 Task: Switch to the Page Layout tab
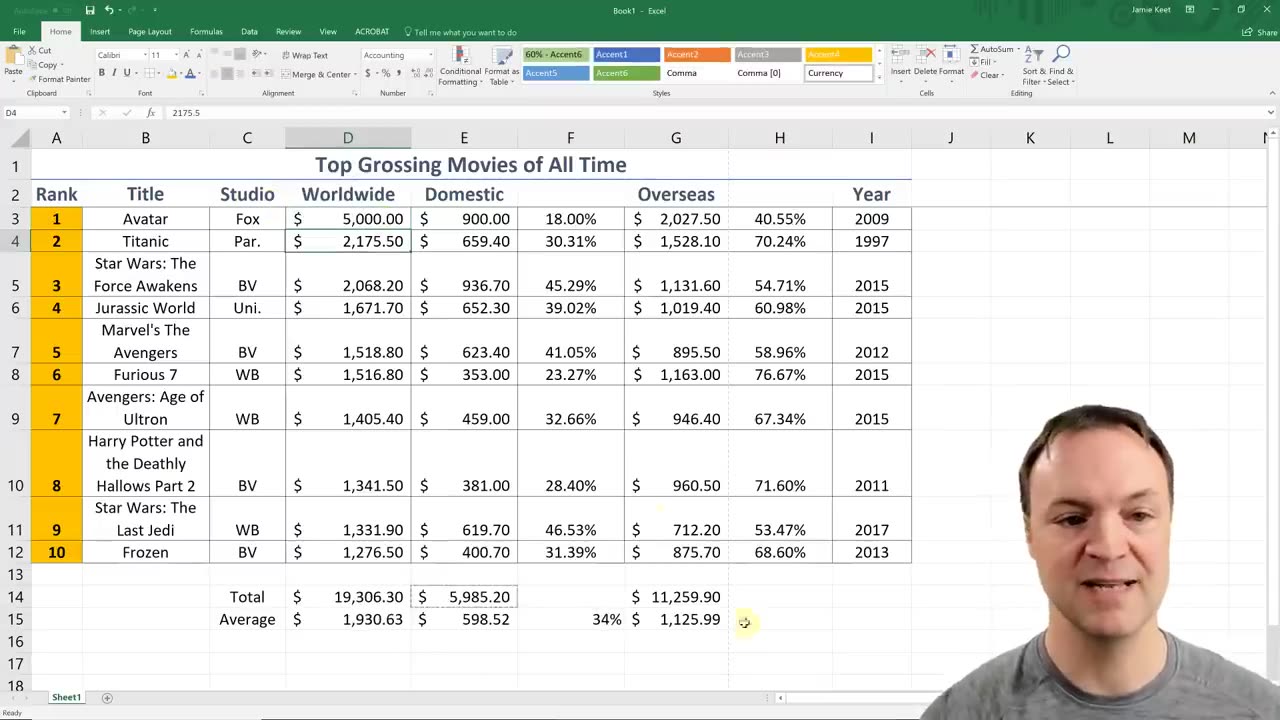coord(150,32)
